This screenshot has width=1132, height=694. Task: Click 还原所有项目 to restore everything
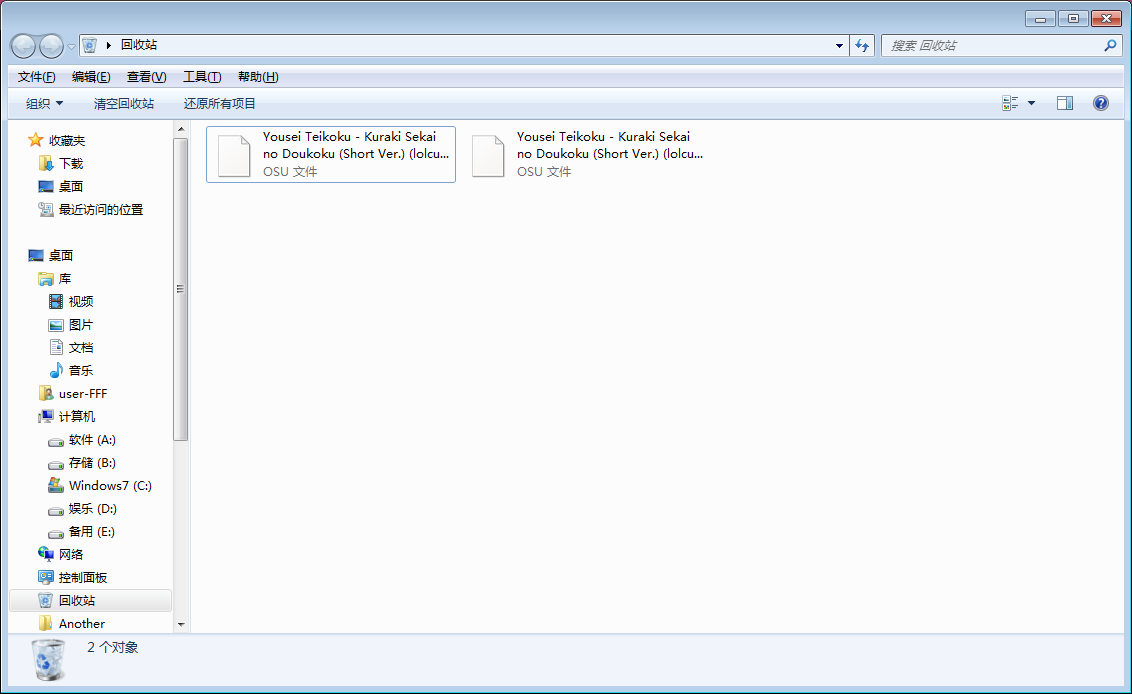(x=219, y=103)
